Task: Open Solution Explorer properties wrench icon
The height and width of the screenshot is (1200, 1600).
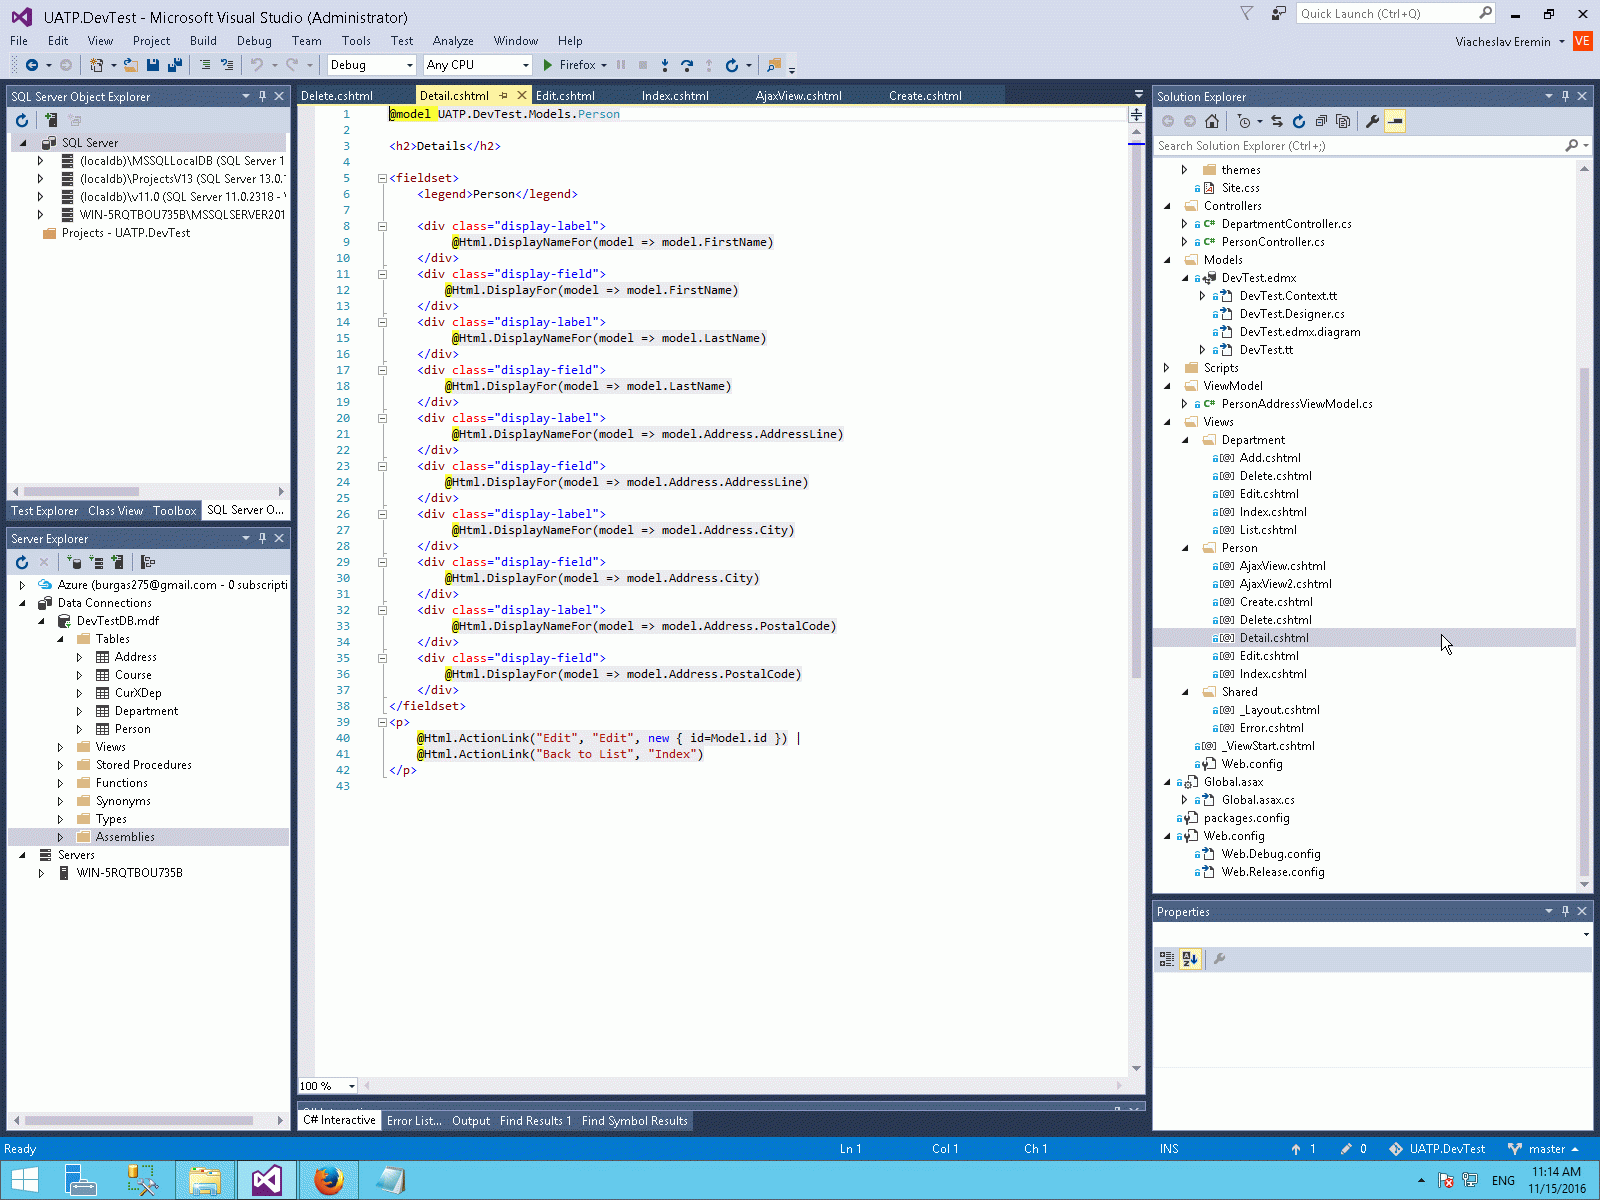Action: point(1372,121)
